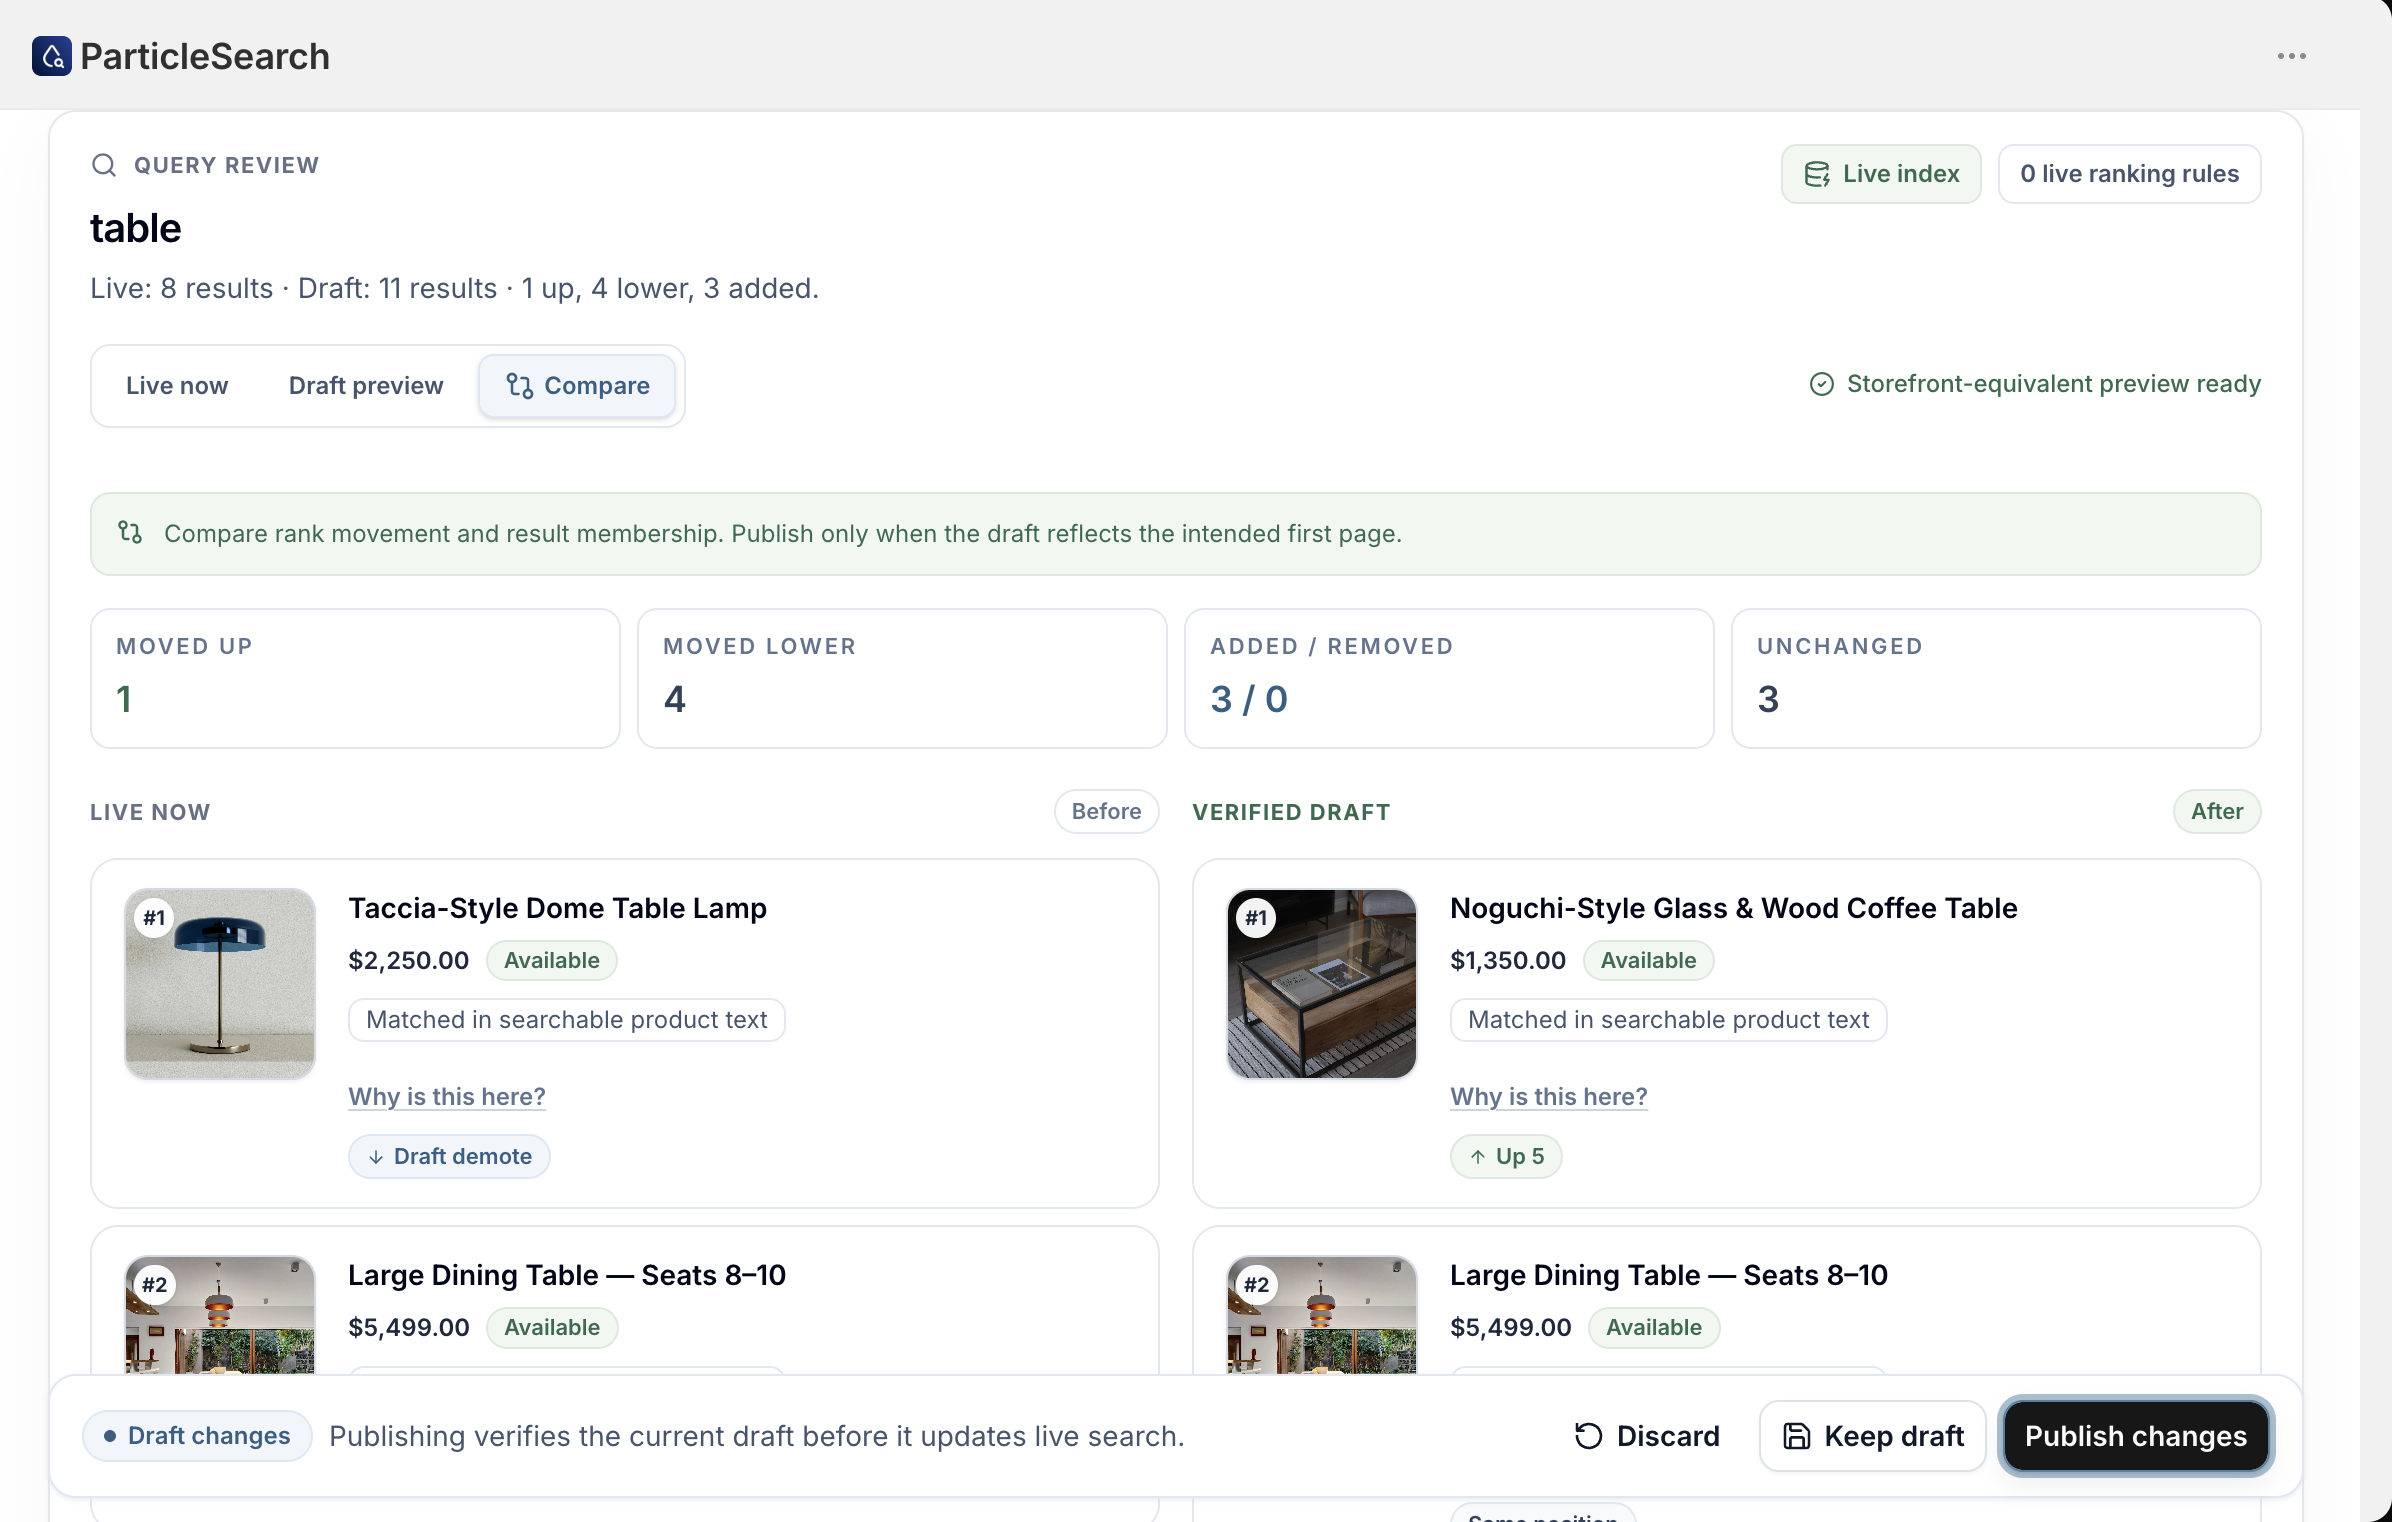Image resolution: width=2392 pixels, height=1522 pixels.
Task: Click the database icon in Live index
Action: (x=1817, y=174)
